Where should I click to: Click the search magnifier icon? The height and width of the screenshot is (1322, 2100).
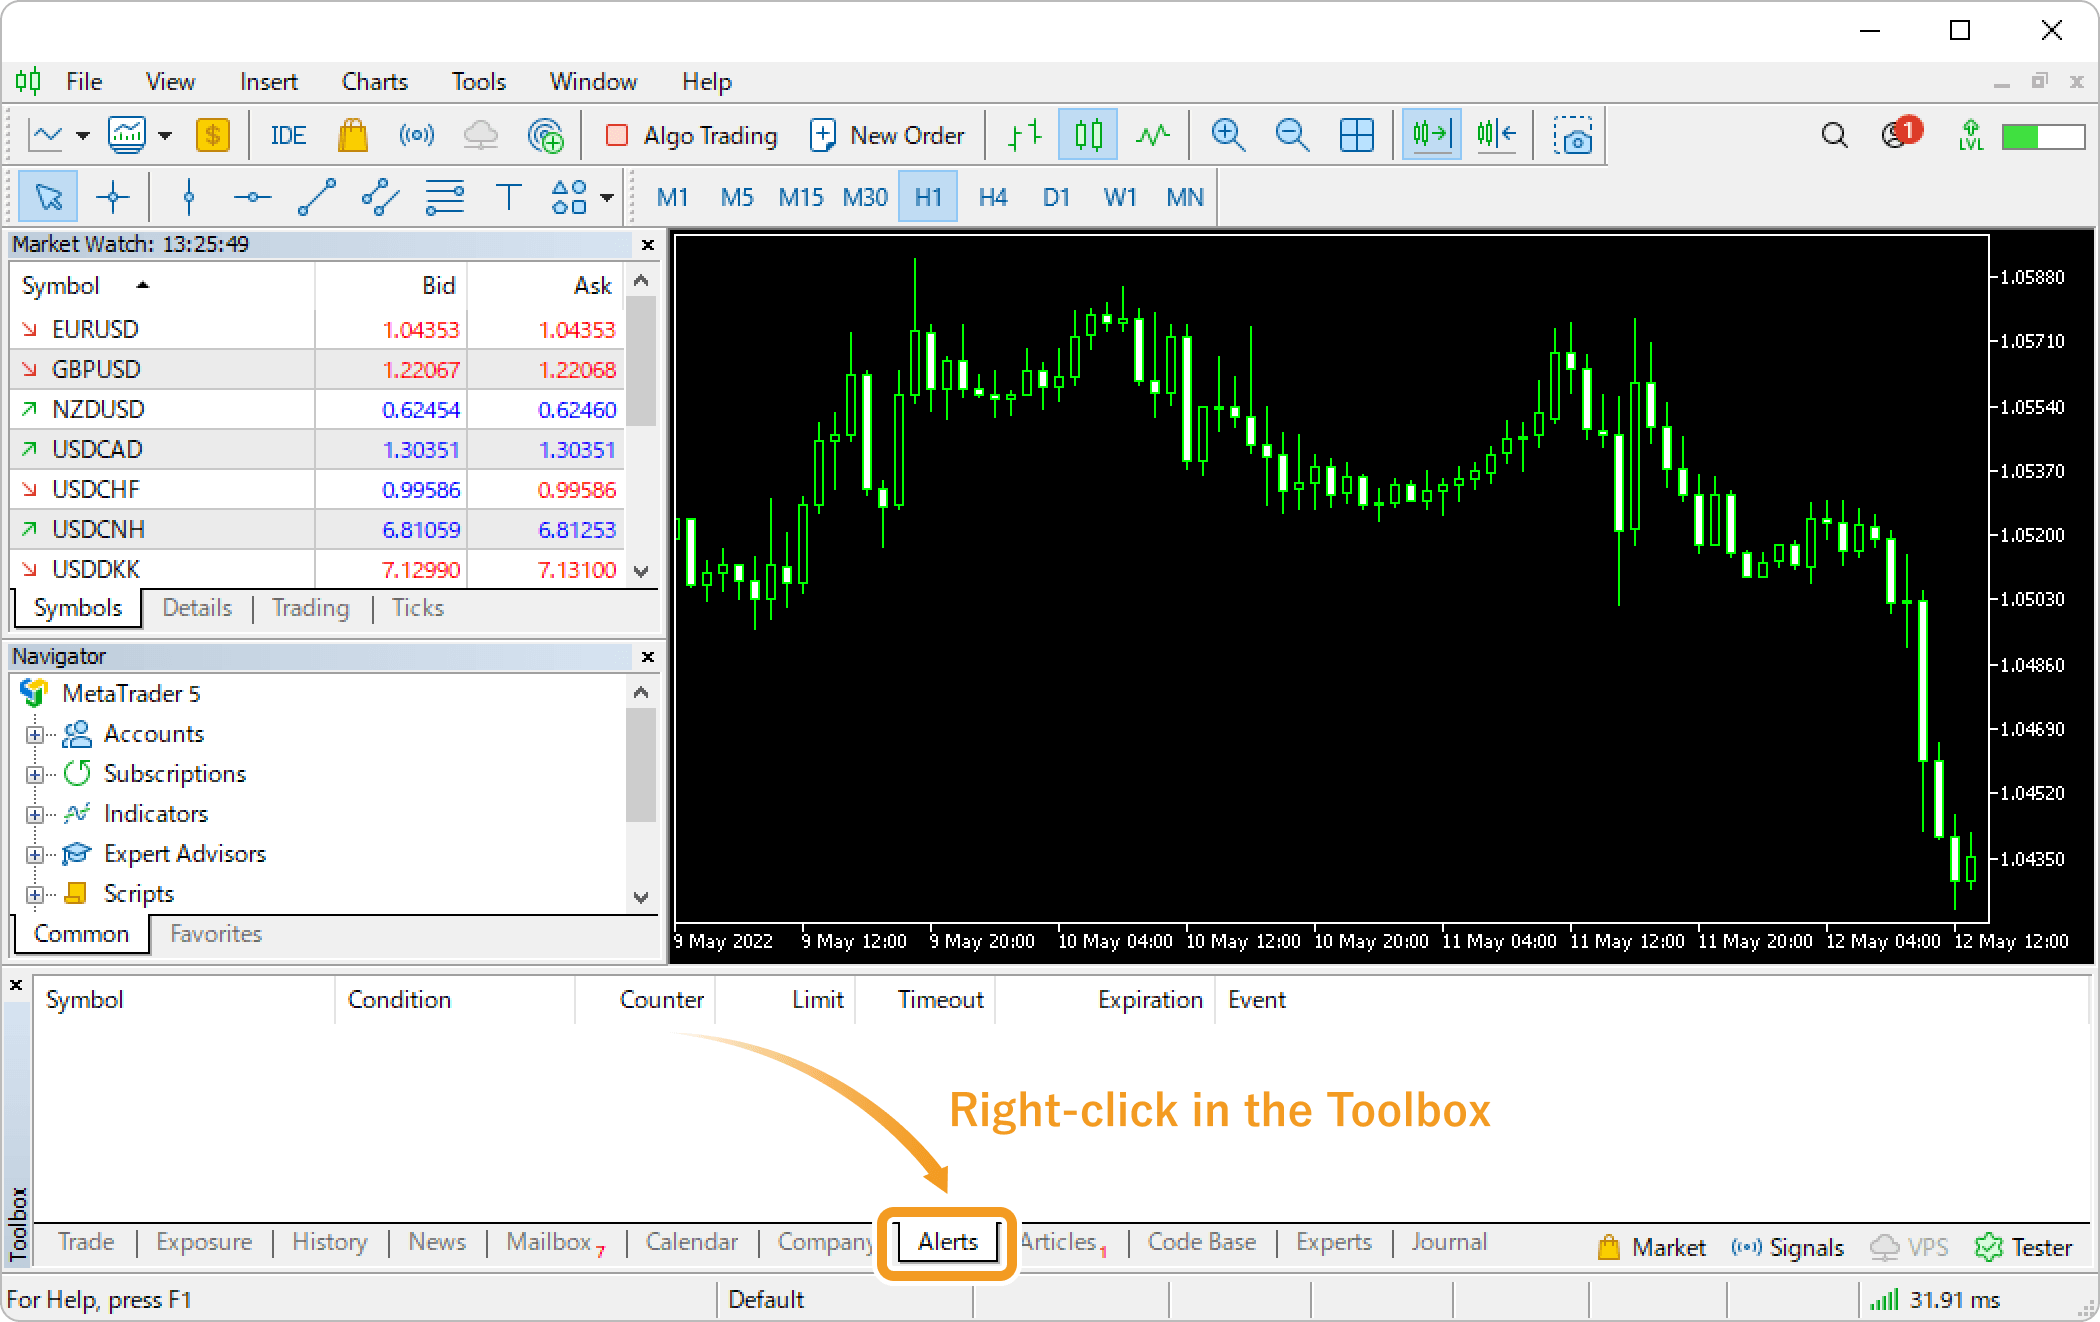pos(1834,135)
